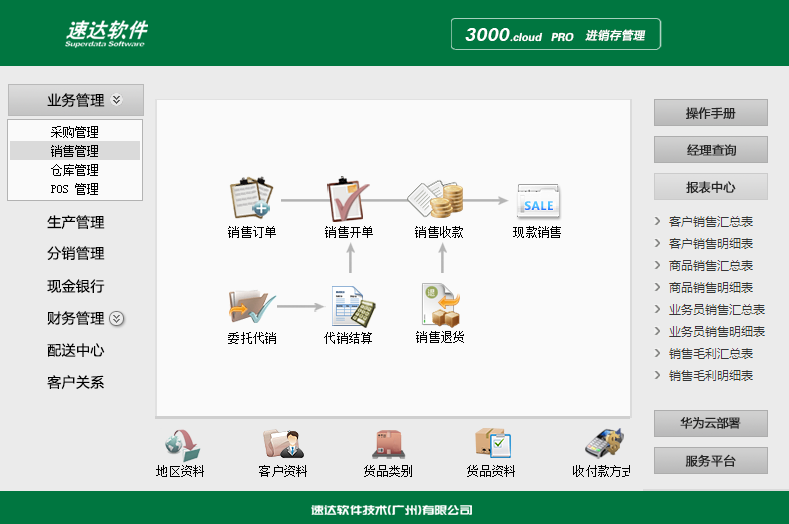Image resolution: width=789 pixels, height=524 pixels.
Task: Expand the 客户销售汇总表 report arrow
Action: click(x=657, y=221)
